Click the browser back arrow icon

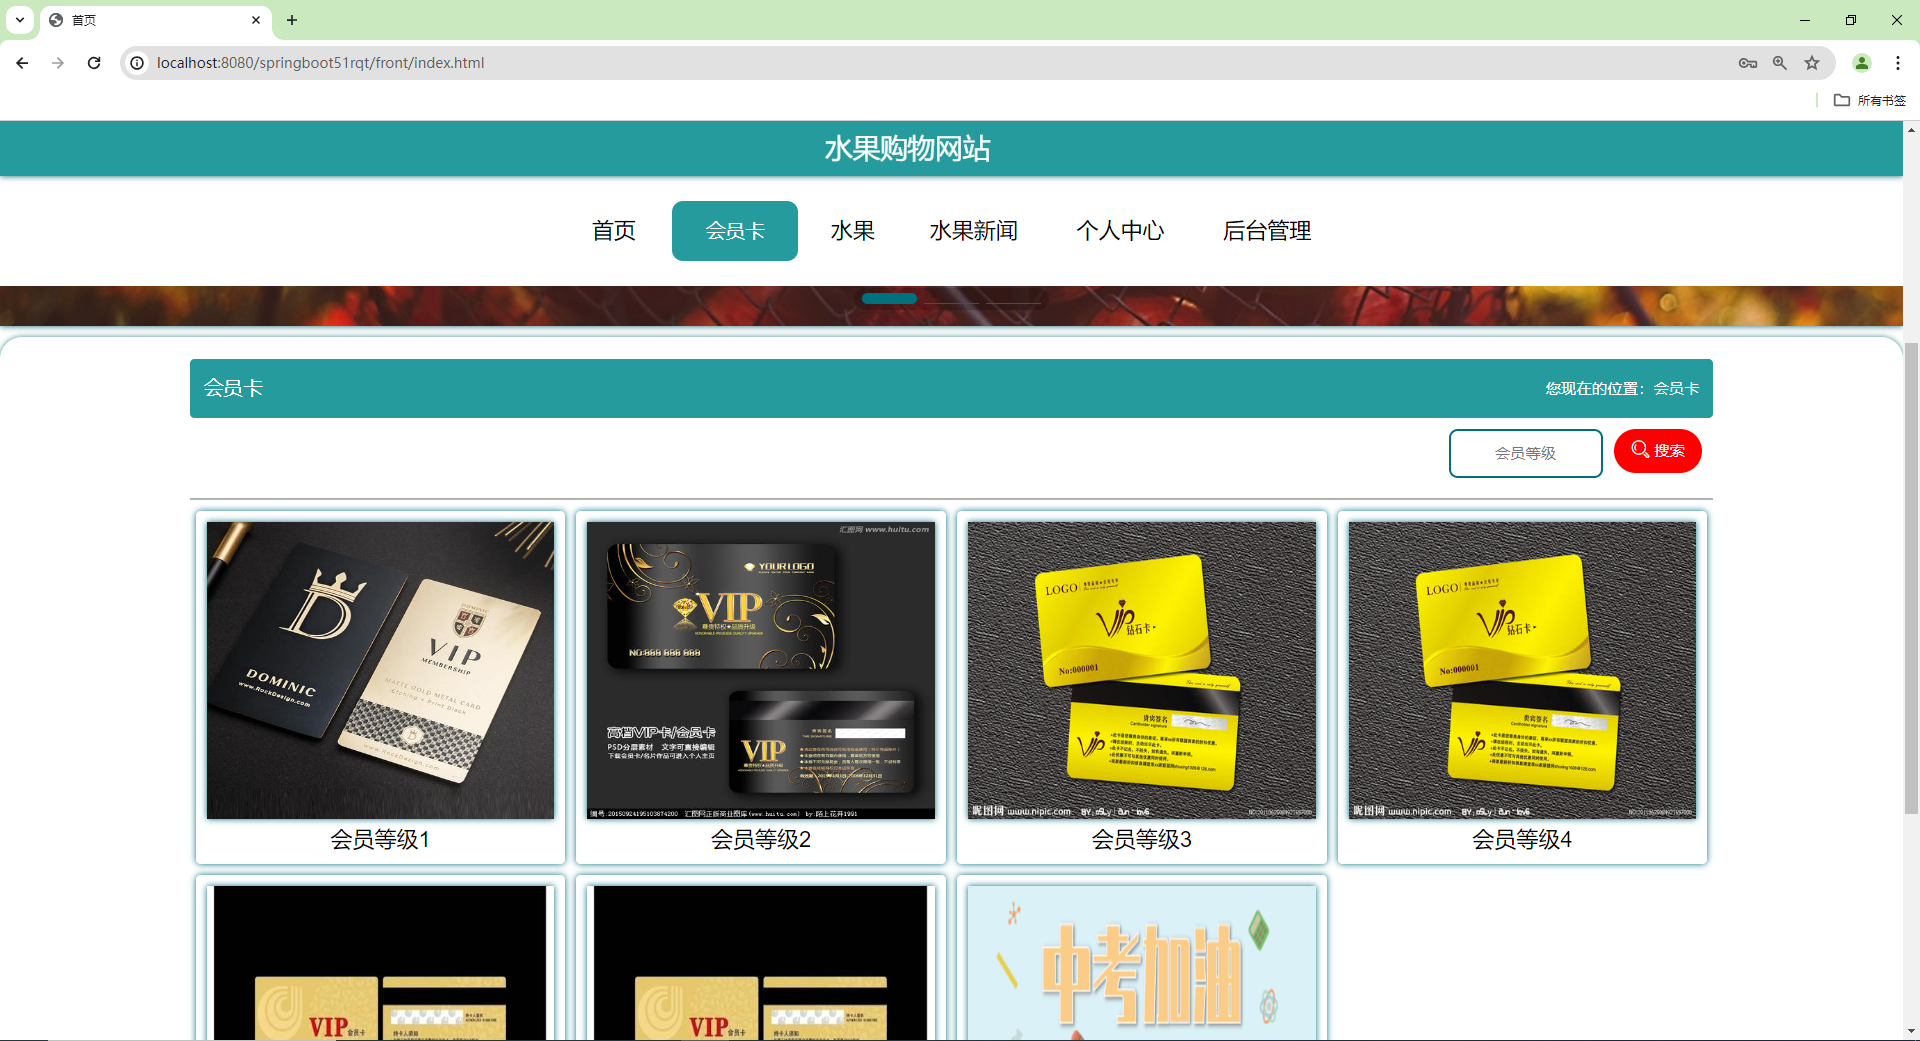[x=21, y=62]
